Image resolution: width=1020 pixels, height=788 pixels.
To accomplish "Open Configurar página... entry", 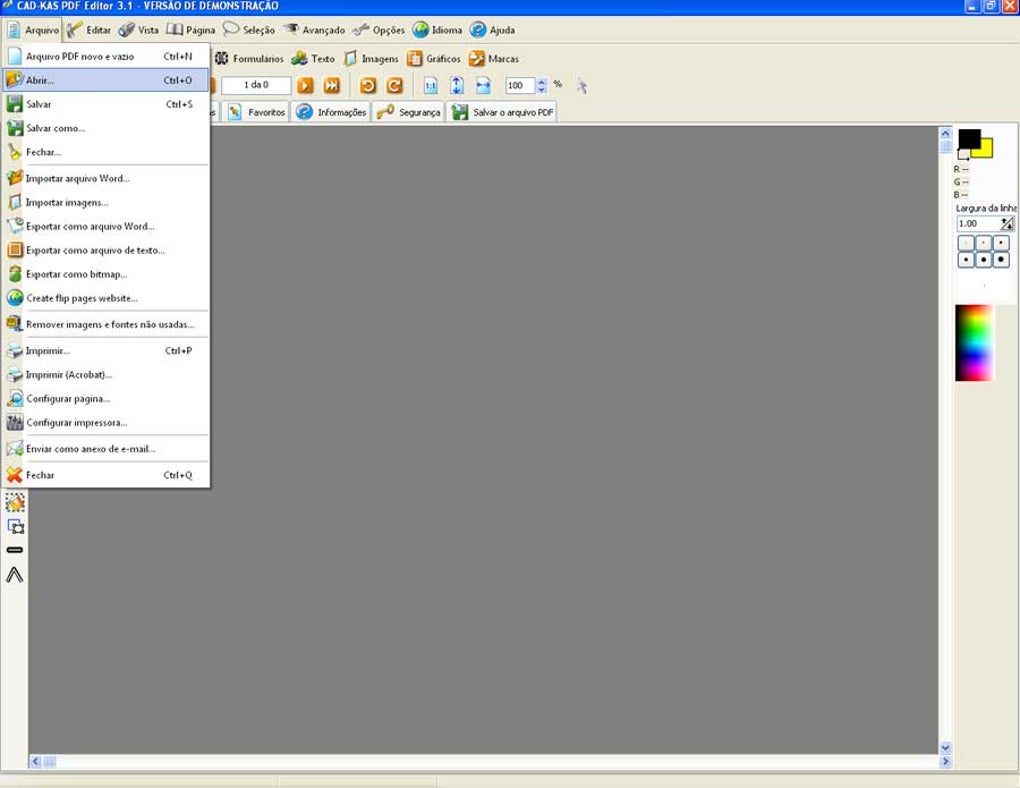I will 106,398.
